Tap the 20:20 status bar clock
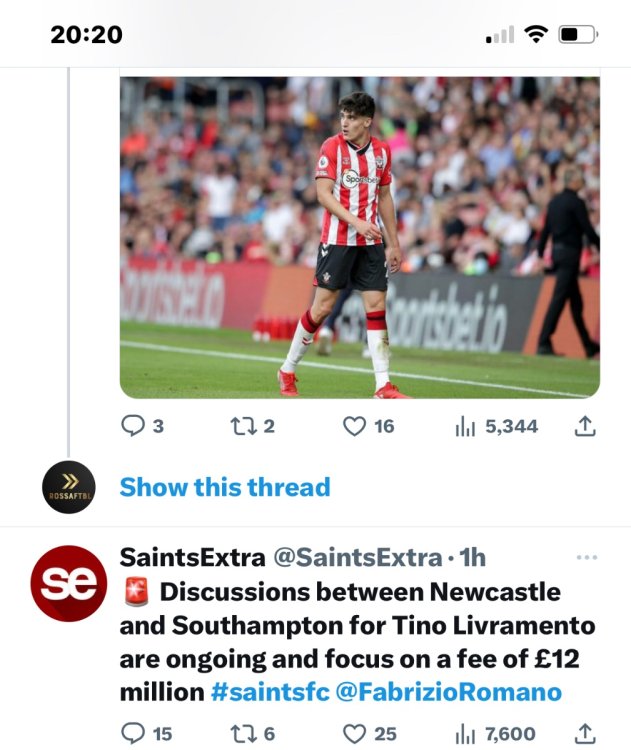The height and width of the screenshot is (750, 631). 86,34
